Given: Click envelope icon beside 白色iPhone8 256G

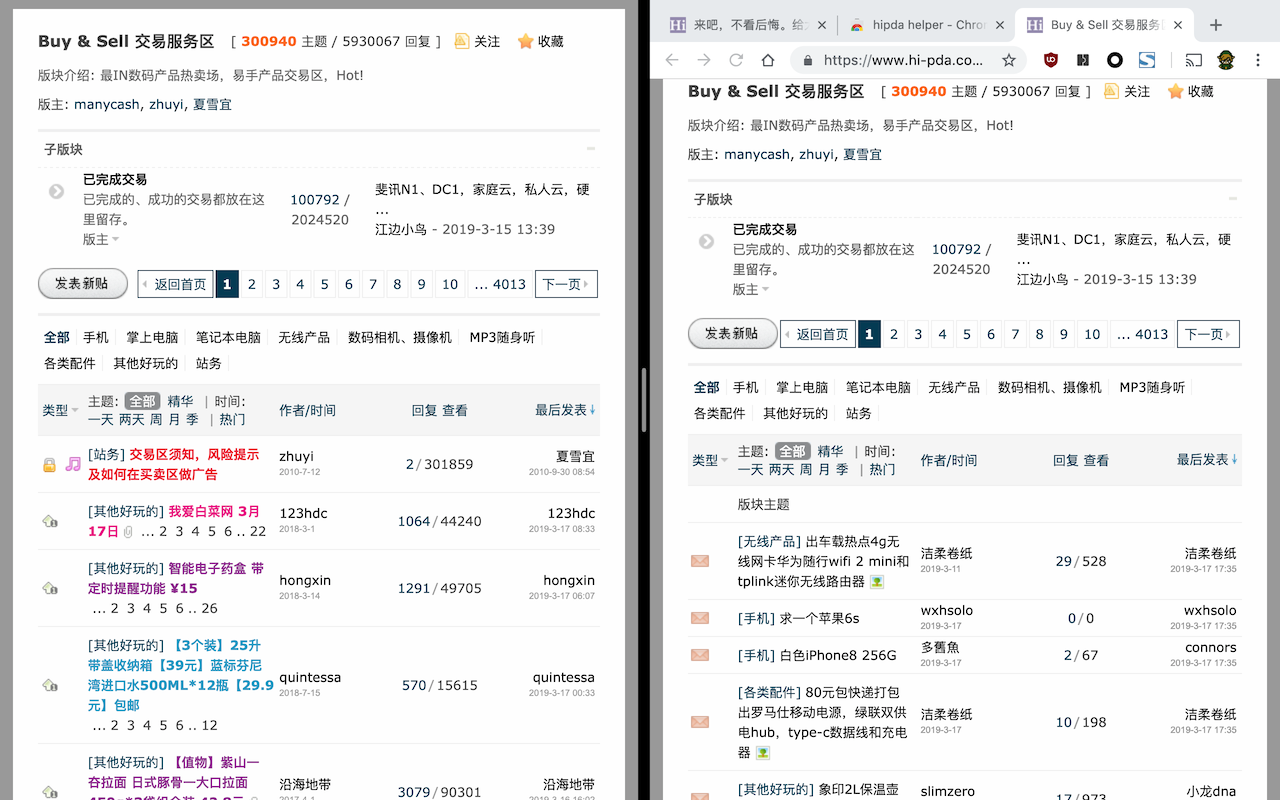Looking at the screenshot, I should [x=700, y=655].
